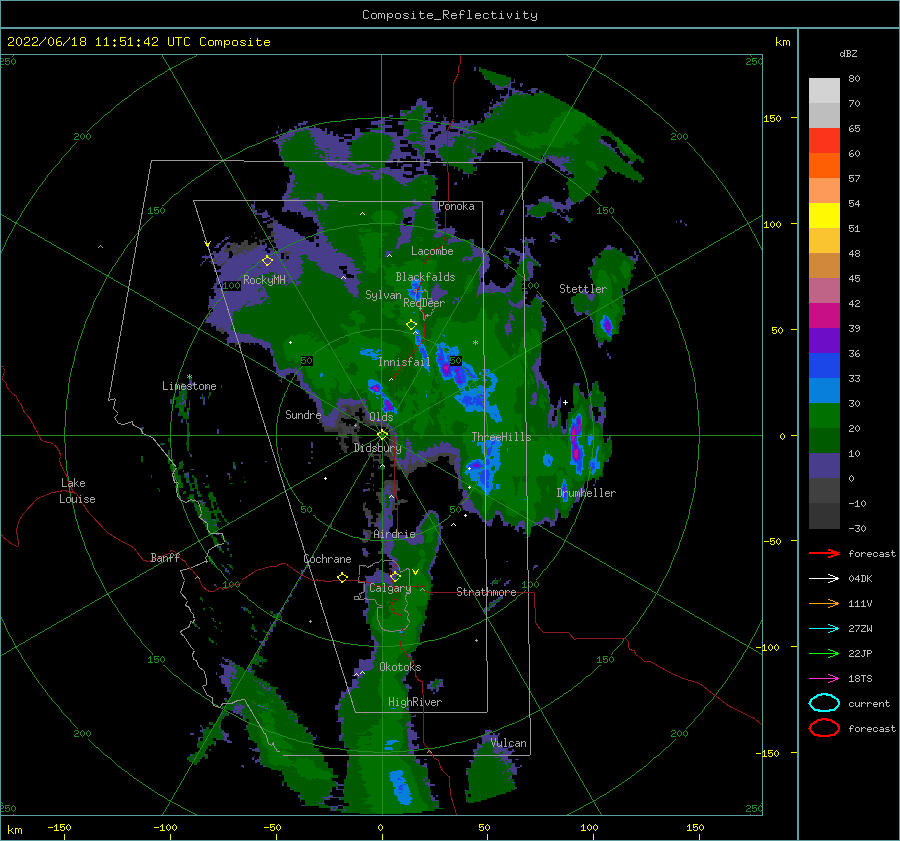The image size is (900, 841).
Task: Click the Blackfalds city label
Action: tap(425, 277)
